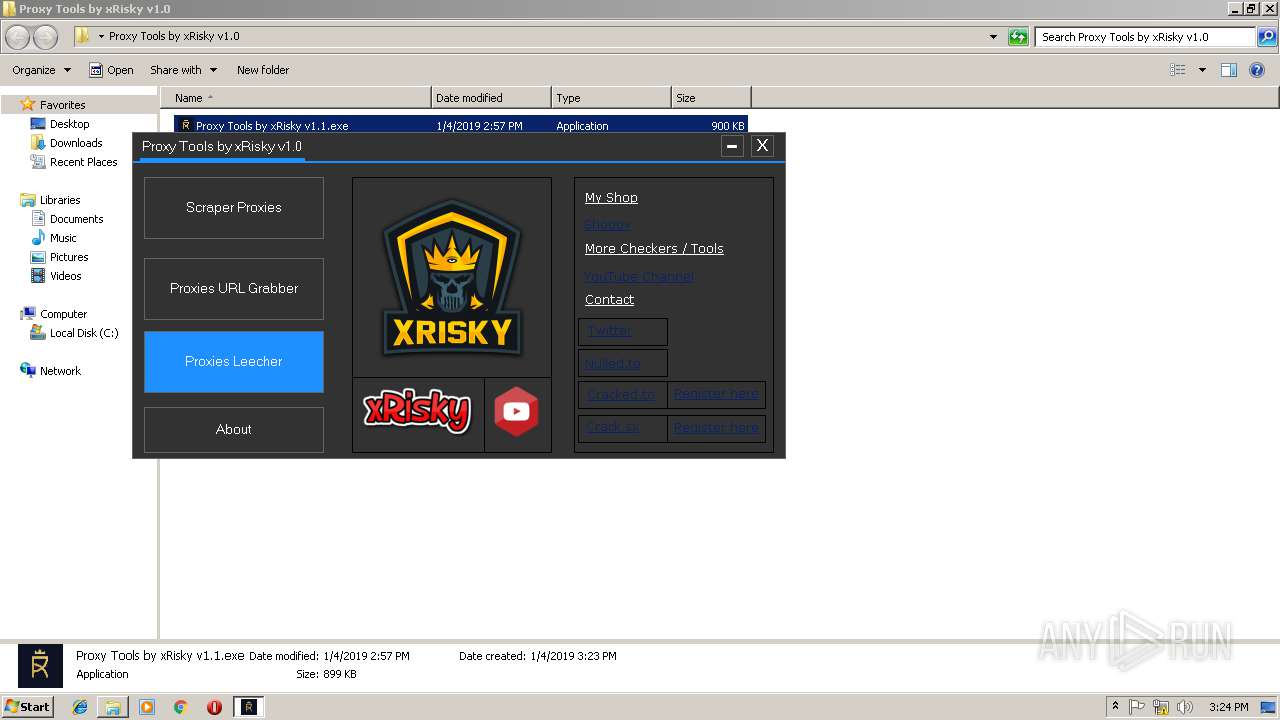Click Register here beside Crack.sx
1280x720 pixels.
(716, 428)
